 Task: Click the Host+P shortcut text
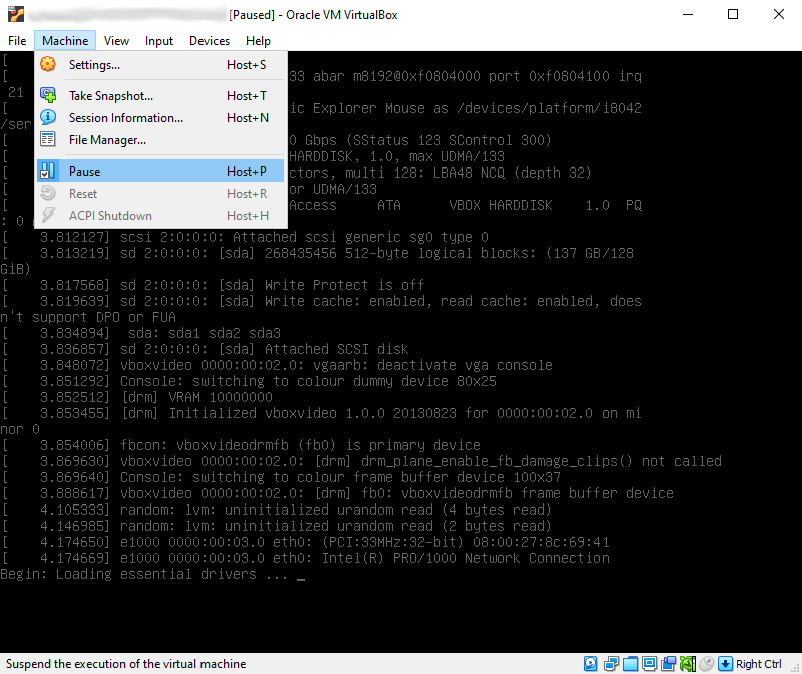click(247, 171)
